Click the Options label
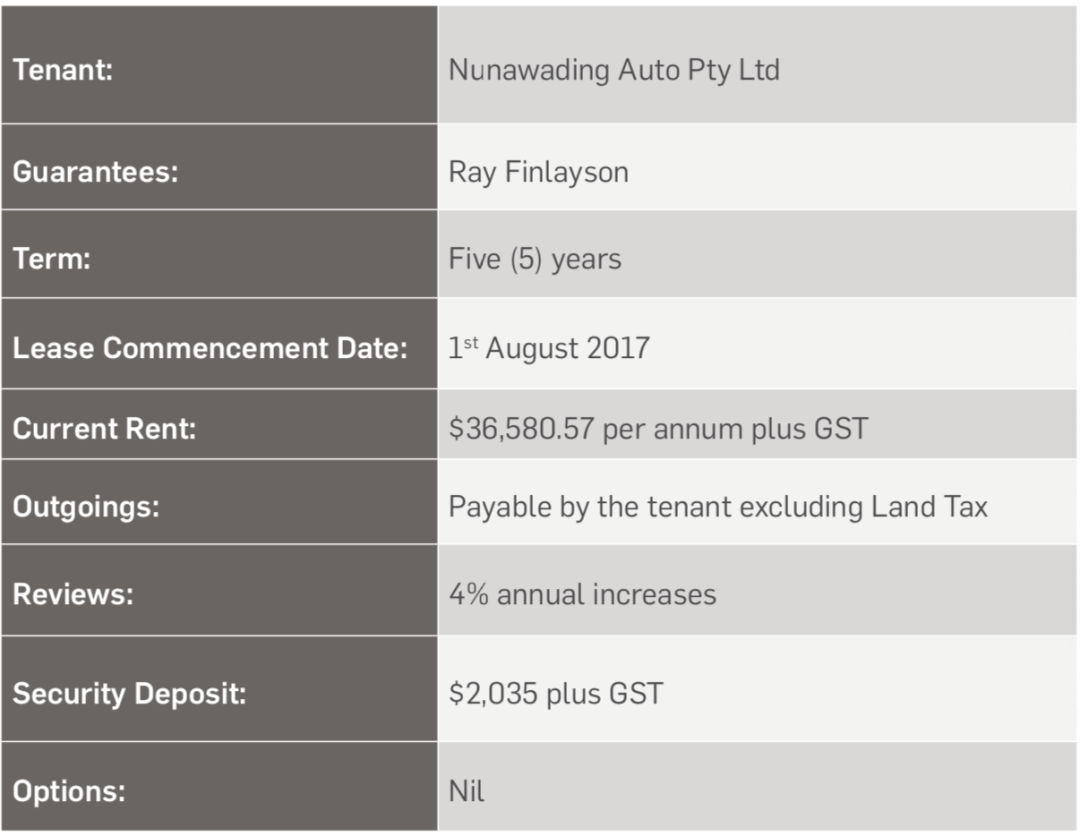 [x=69, y=791]
